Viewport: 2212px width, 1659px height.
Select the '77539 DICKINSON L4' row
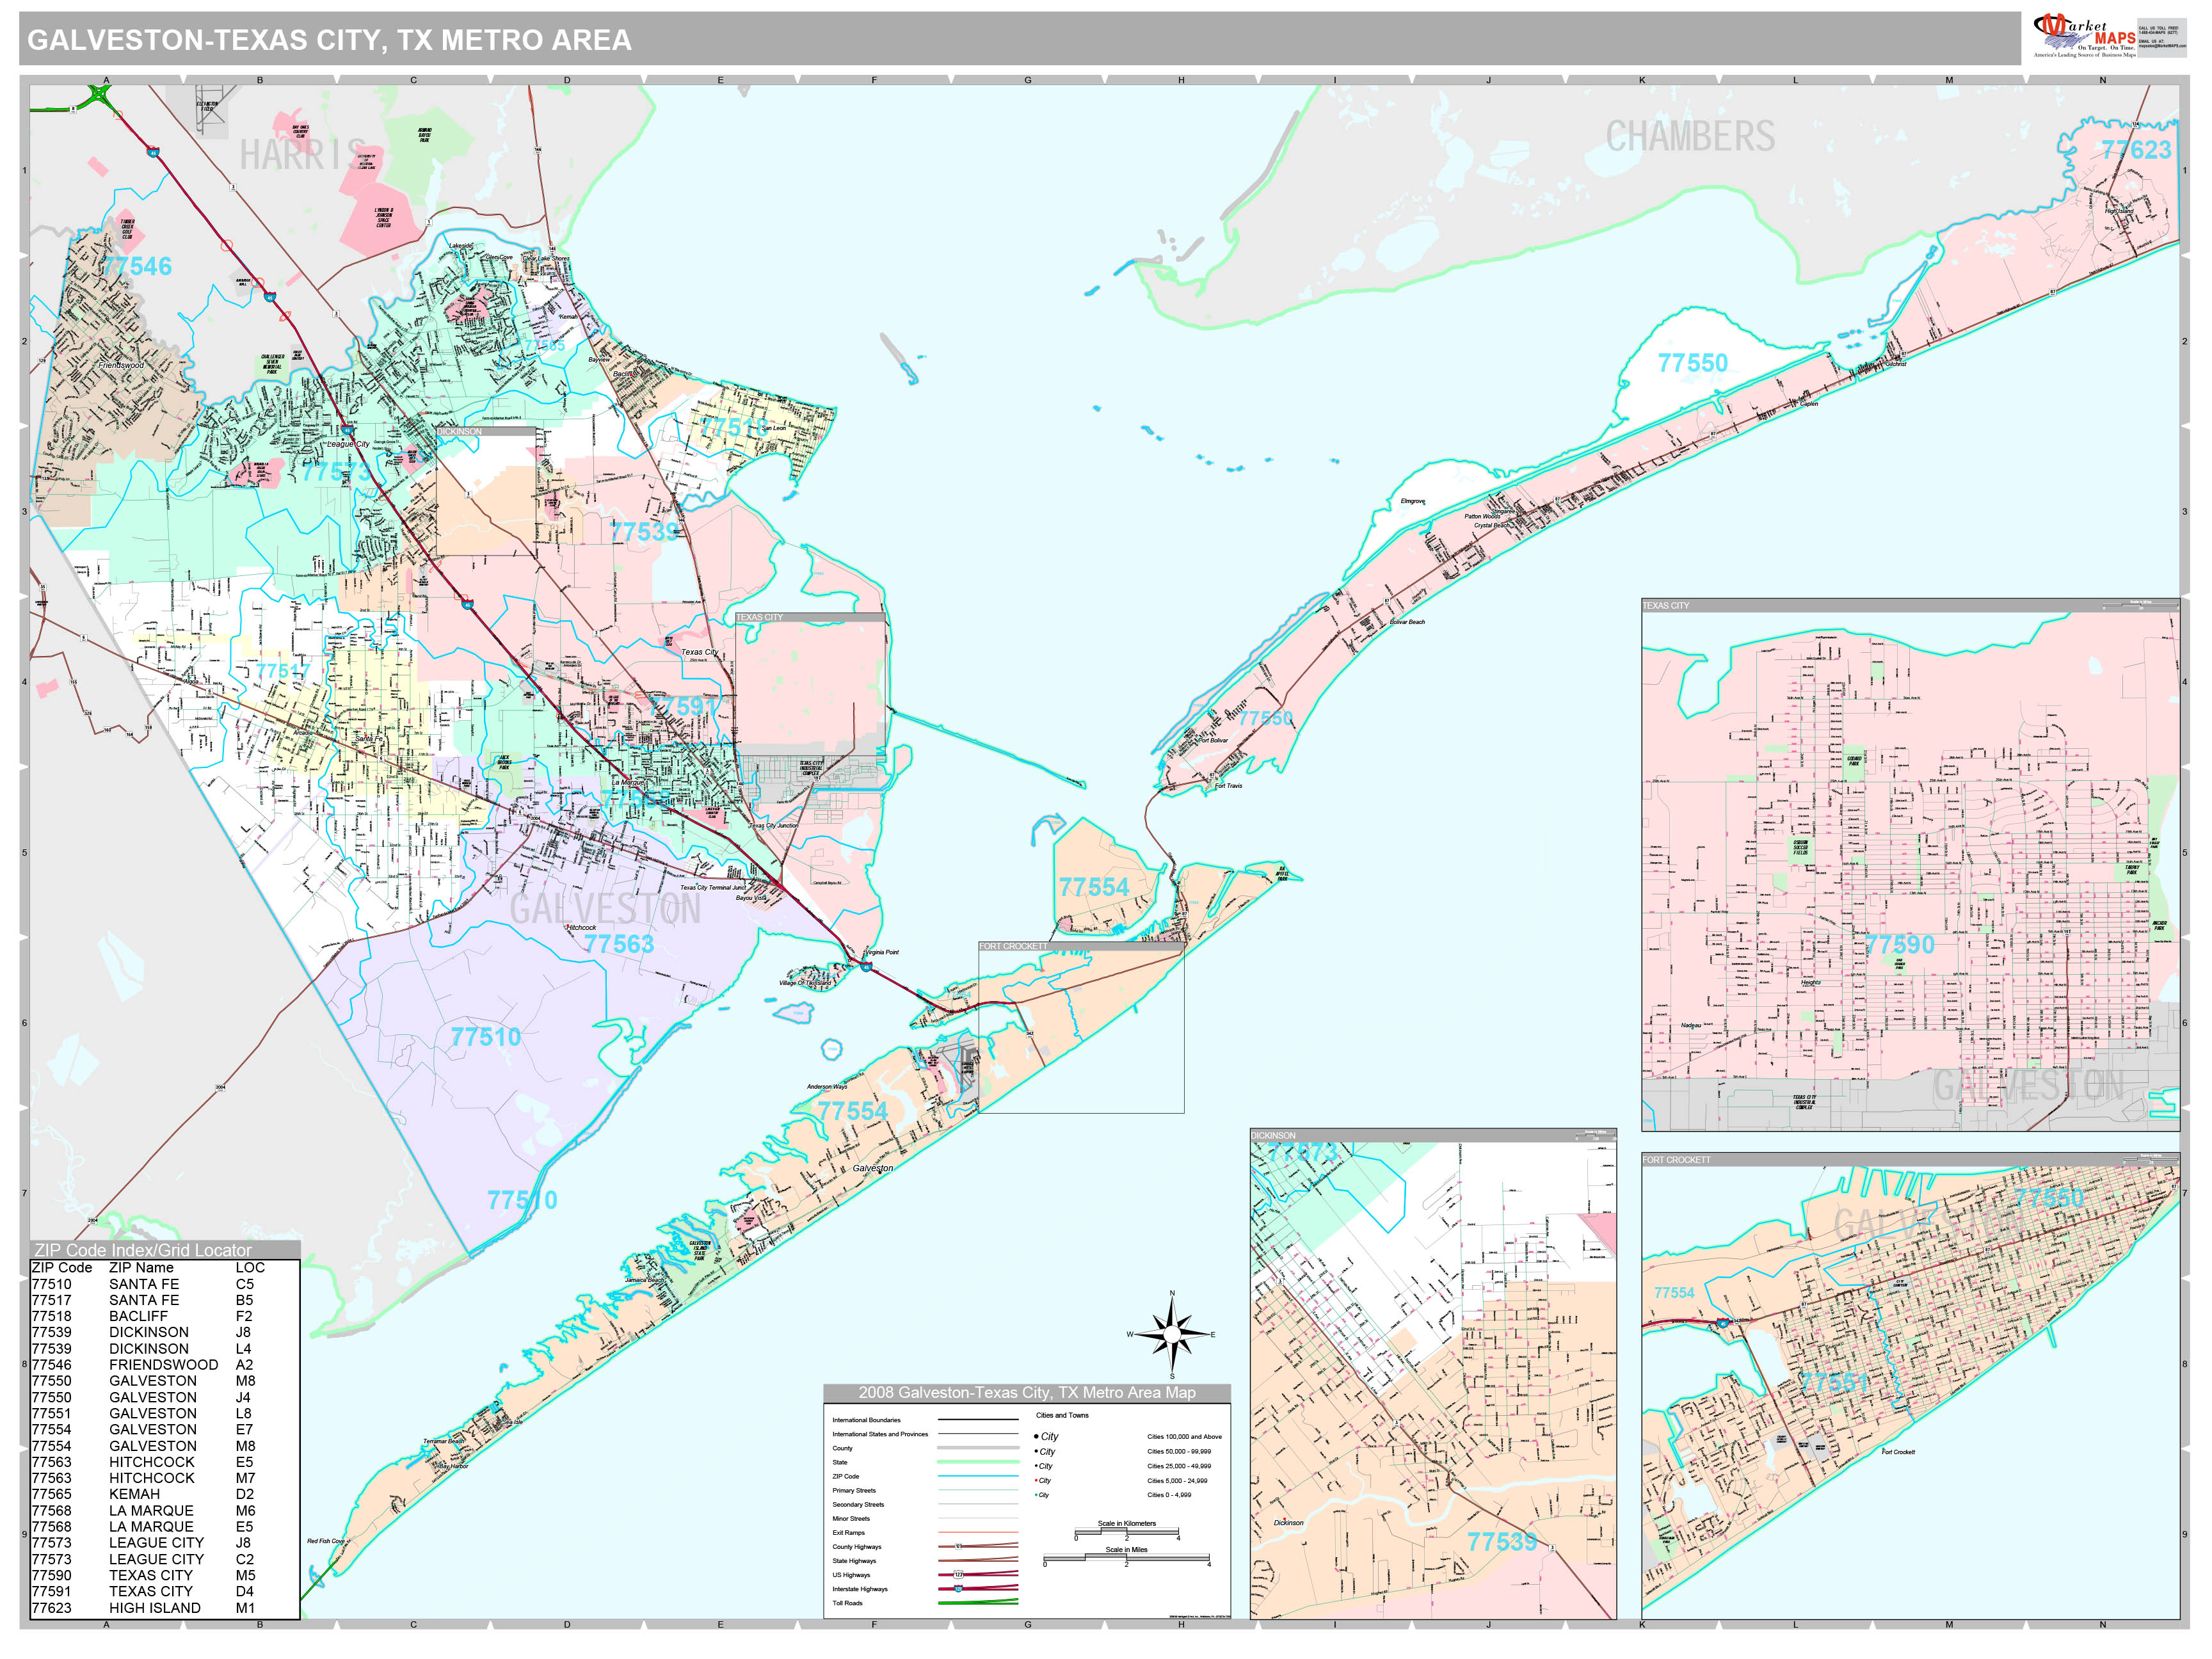coord(165,1348)
